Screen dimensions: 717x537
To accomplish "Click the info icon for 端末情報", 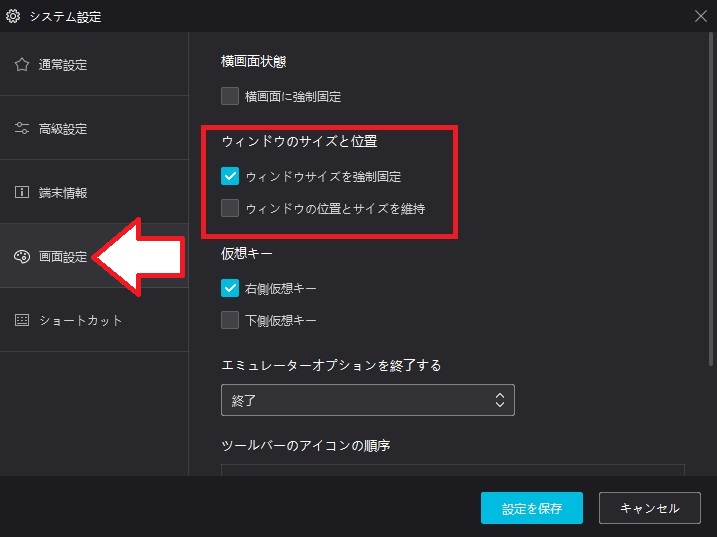I will tap(21, 192).
